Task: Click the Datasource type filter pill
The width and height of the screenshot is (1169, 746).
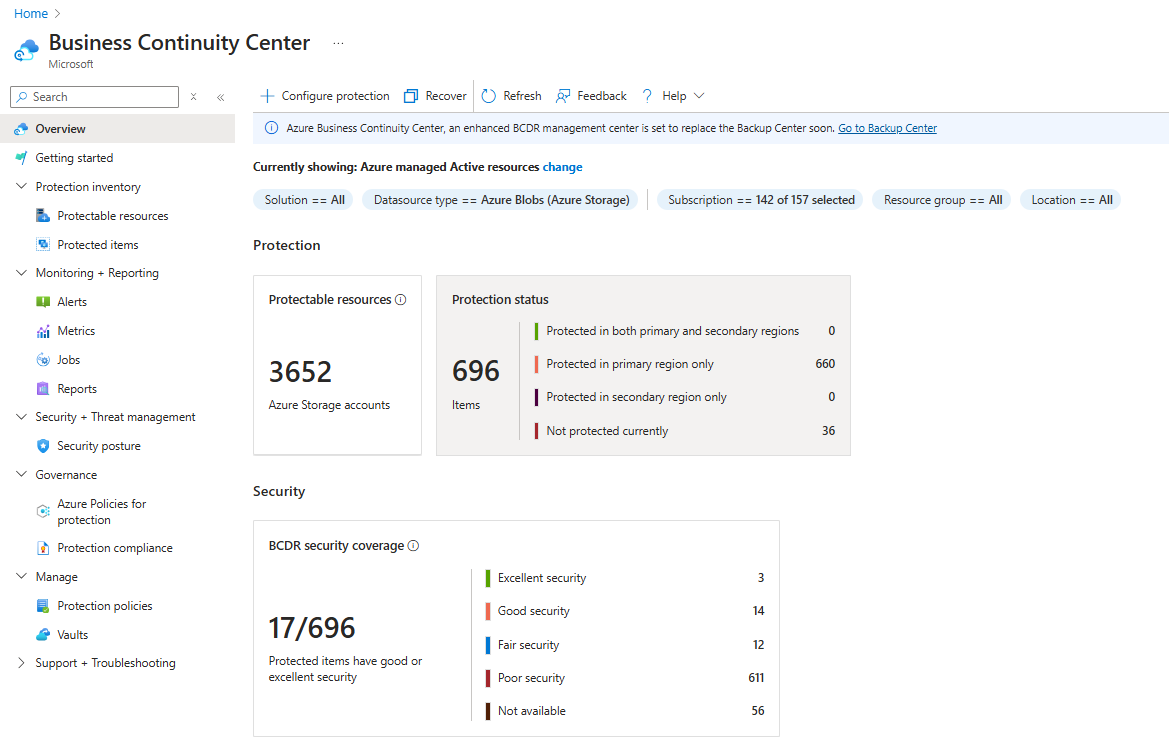Action: pyautogui.click(x=501, y=200)
